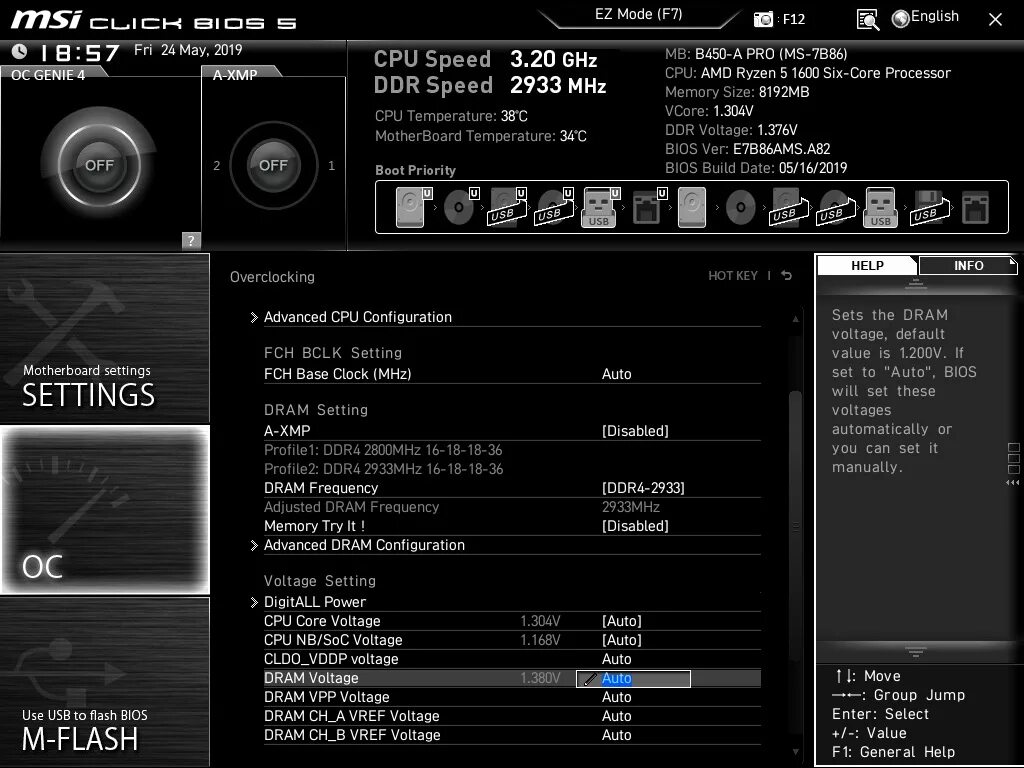Switch to the INFO tab
Viewport: 1024px width, 768px height.
coord(968,265)
